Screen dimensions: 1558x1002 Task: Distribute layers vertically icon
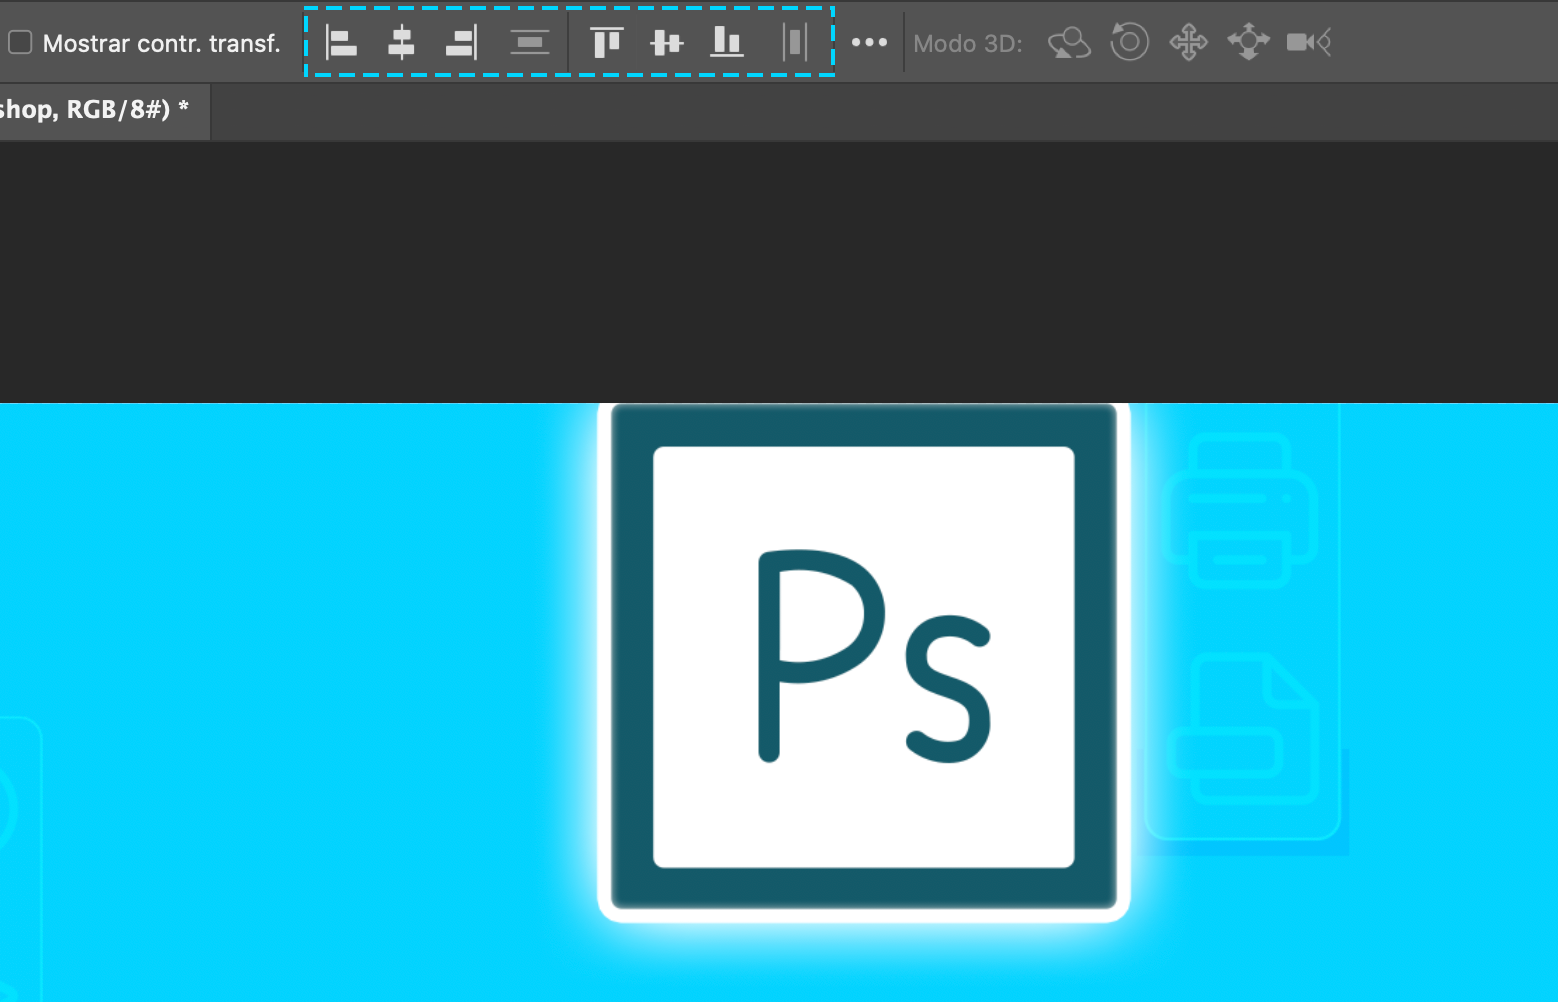(x=529, y=42)
